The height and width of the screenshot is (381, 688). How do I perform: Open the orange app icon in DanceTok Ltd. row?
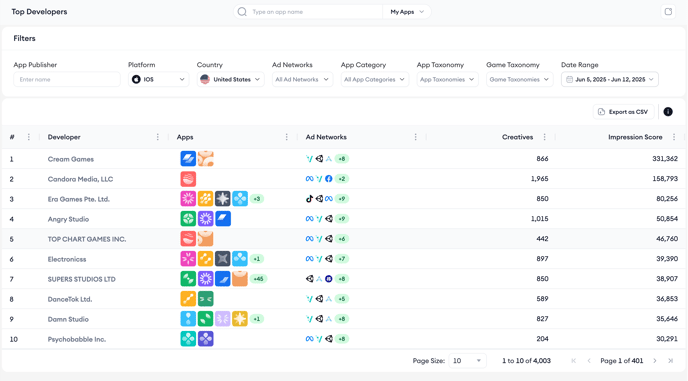pyautogui.click(x=188, y=299)
